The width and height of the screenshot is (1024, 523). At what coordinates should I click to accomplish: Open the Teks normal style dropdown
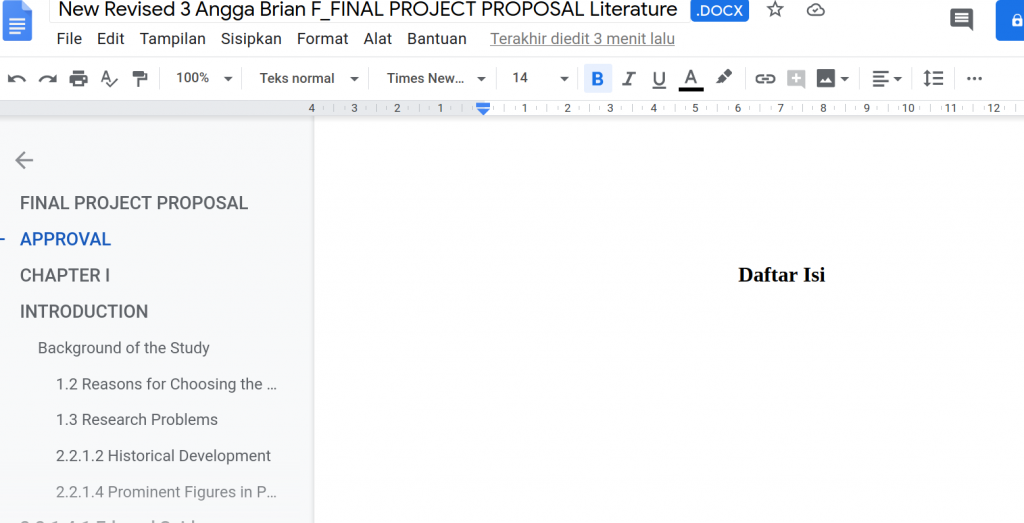[309, 78]
